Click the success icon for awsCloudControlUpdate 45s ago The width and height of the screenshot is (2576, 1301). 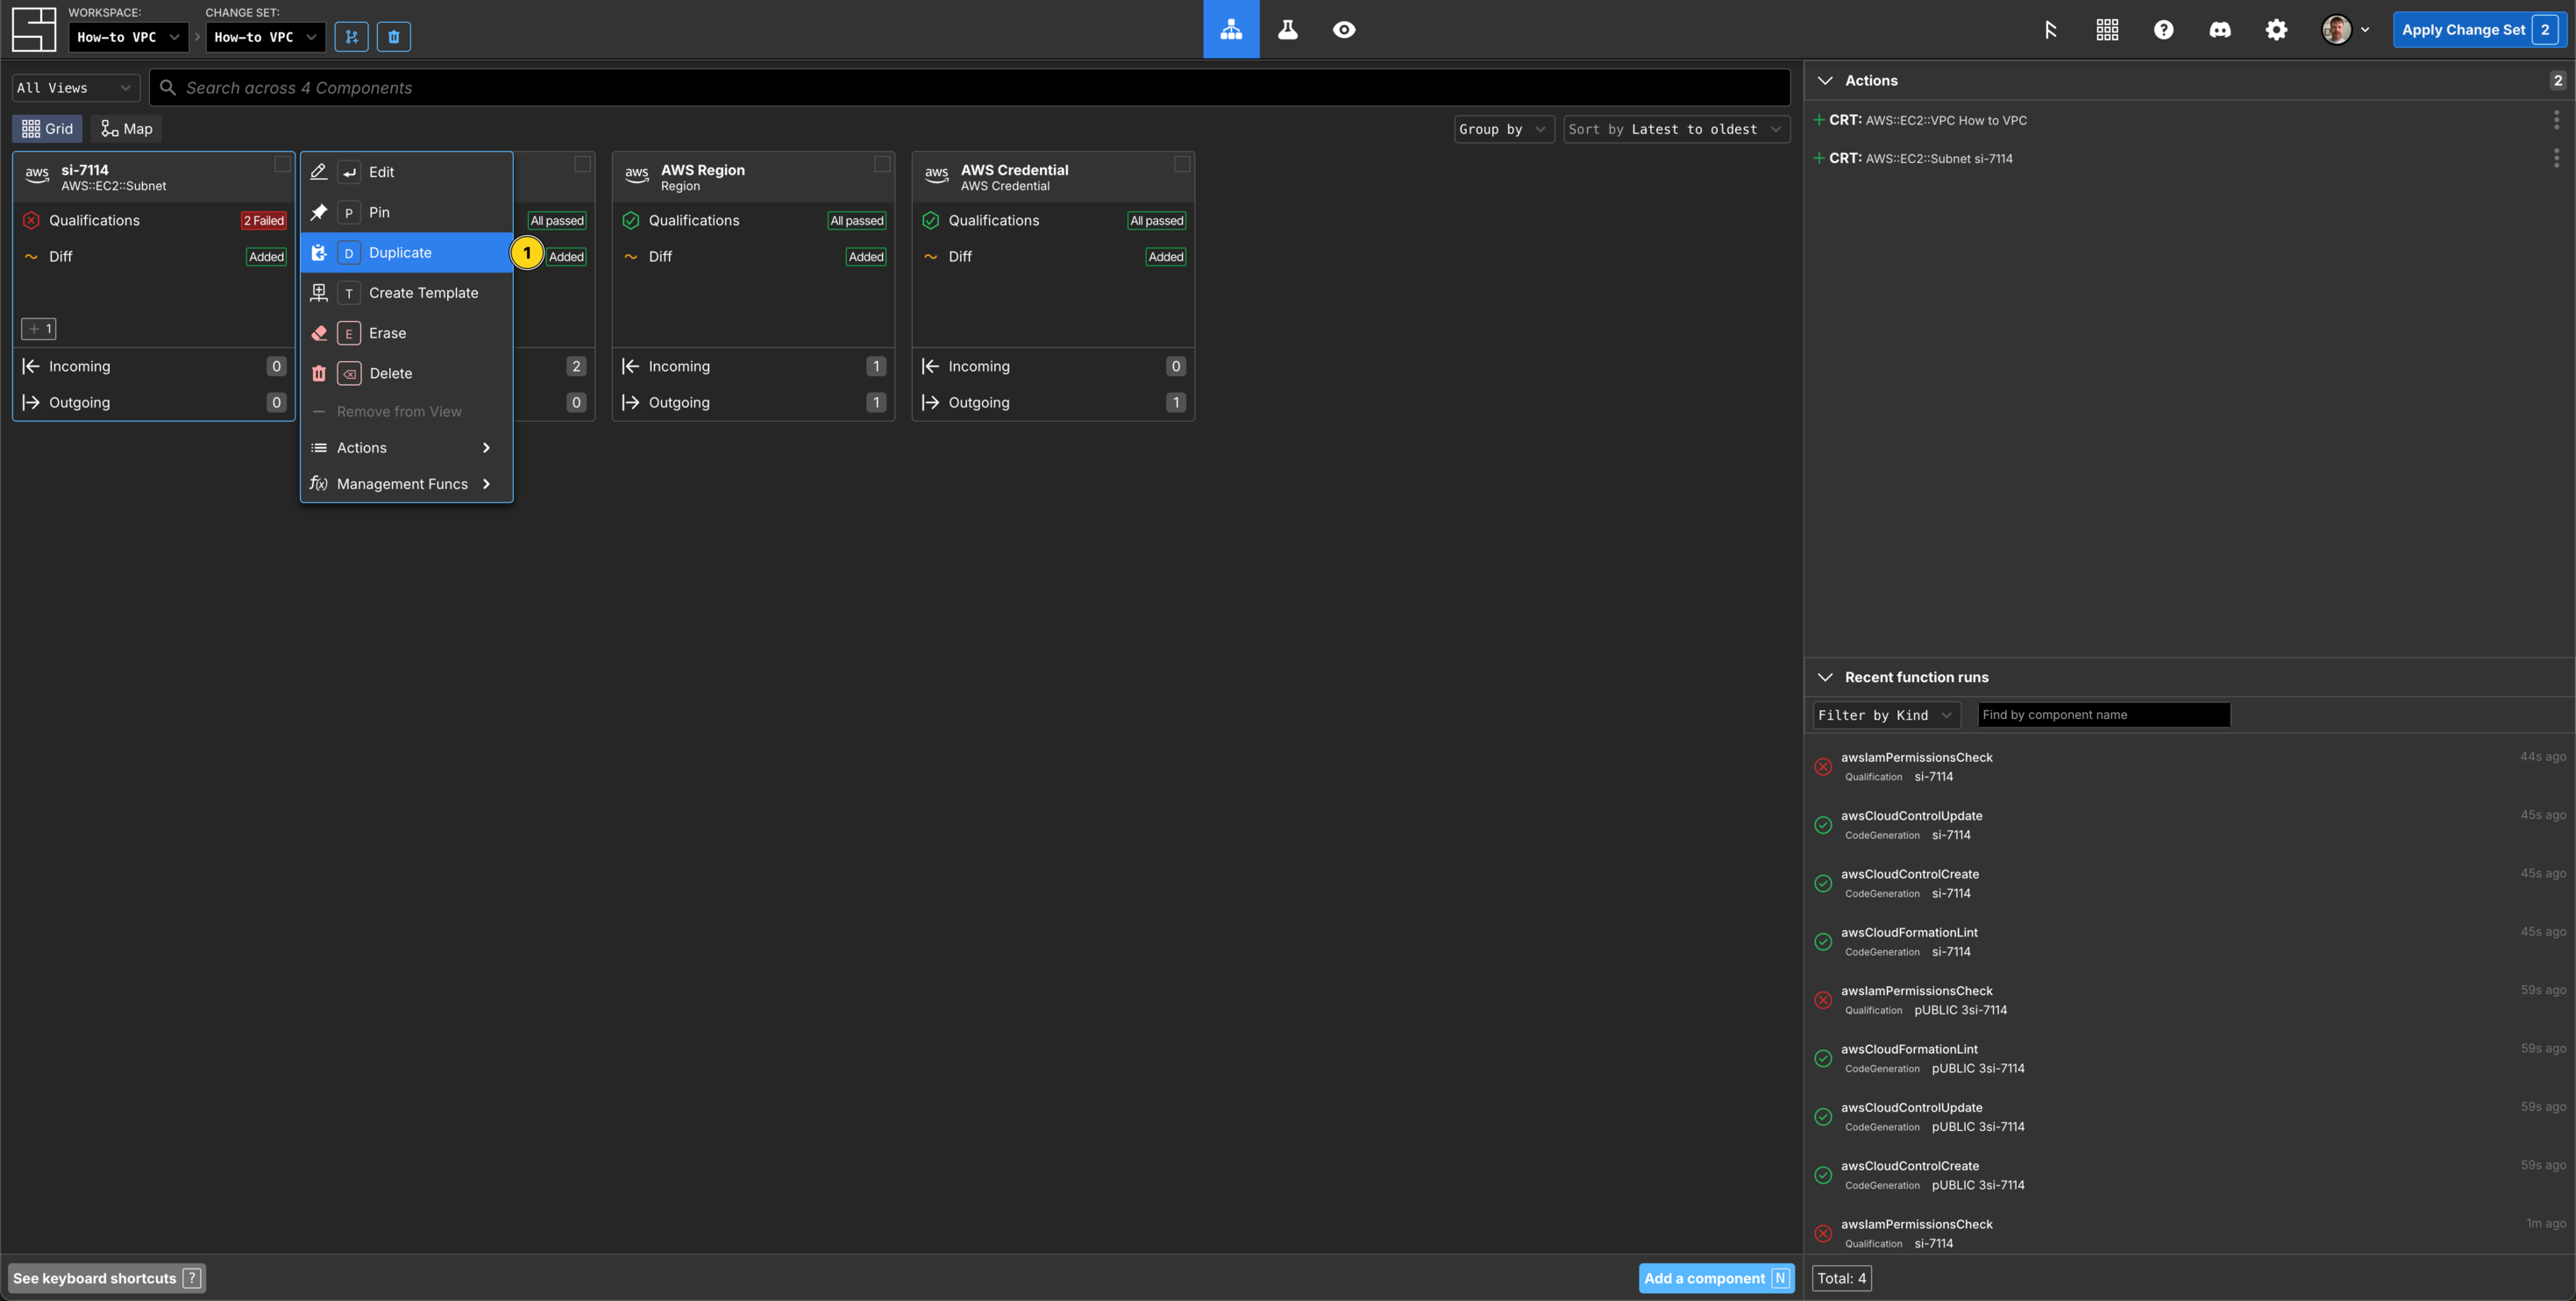tap(1823, 825)
